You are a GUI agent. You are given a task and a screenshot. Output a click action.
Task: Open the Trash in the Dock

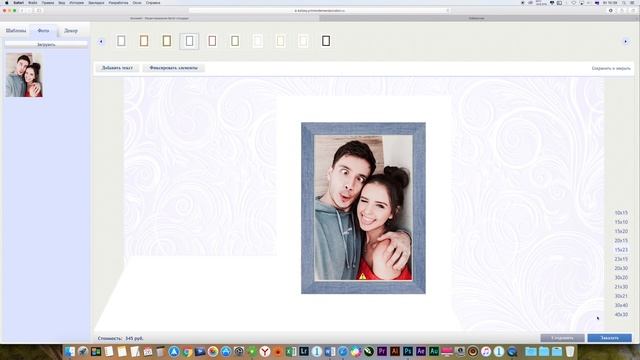coord(570,351)
